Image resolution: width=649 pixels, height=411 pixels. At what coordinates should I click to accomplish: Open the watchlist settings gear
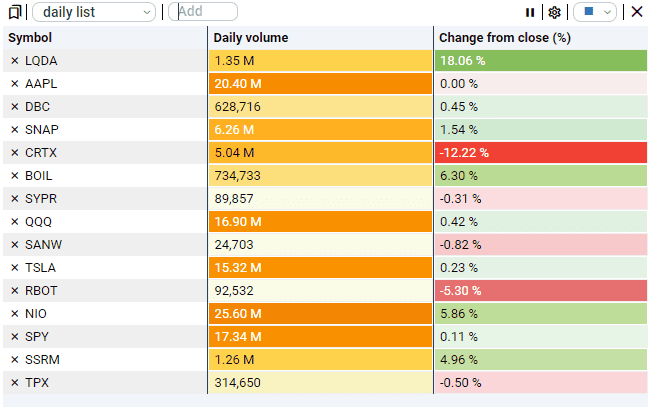(x=554, y=12)
